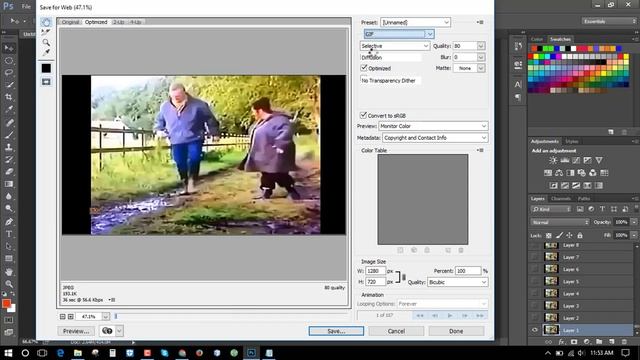Image resolution: width=640 pixels, height=360 pixels.
Task: Select the Slice Select tool in Save for Web
Action: pyautogui.click(x=46, y=32)
